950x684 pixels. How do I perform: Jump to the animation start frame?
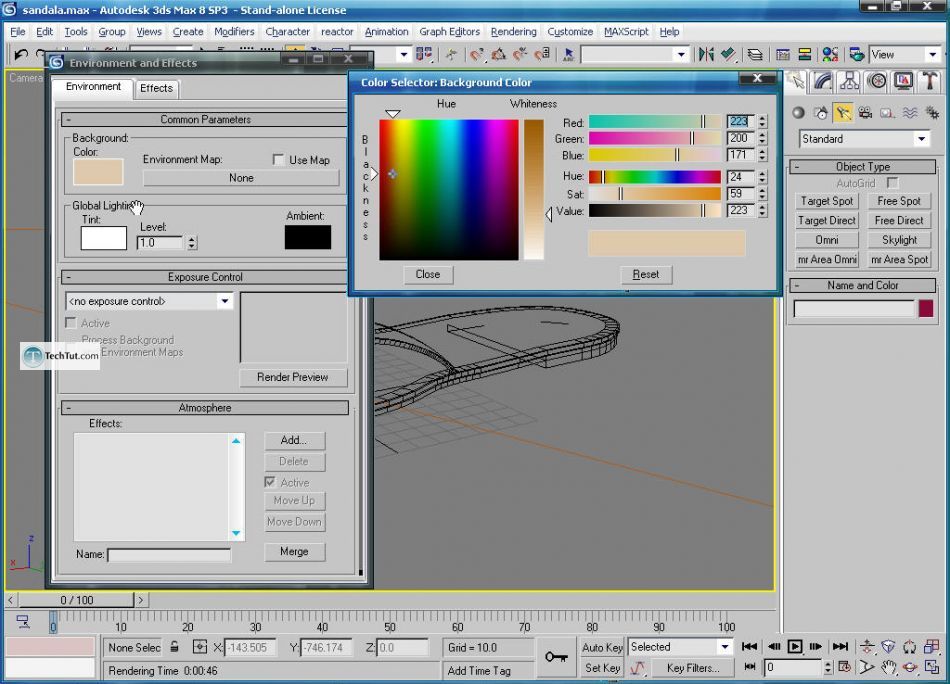point(749,646)
